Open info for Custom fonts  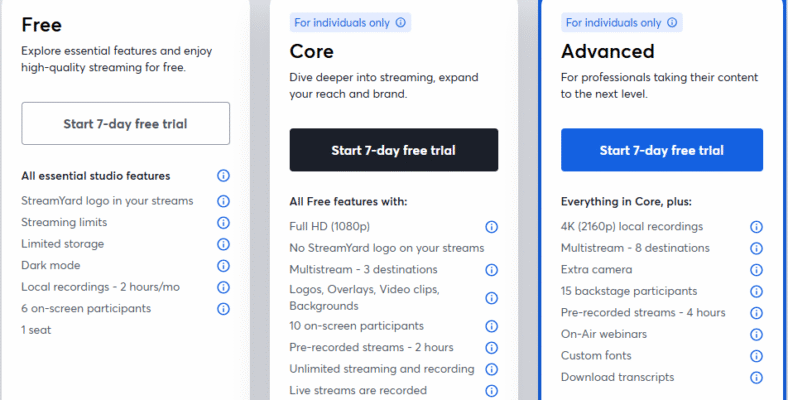pyautogui.click(x=756, y=356)
